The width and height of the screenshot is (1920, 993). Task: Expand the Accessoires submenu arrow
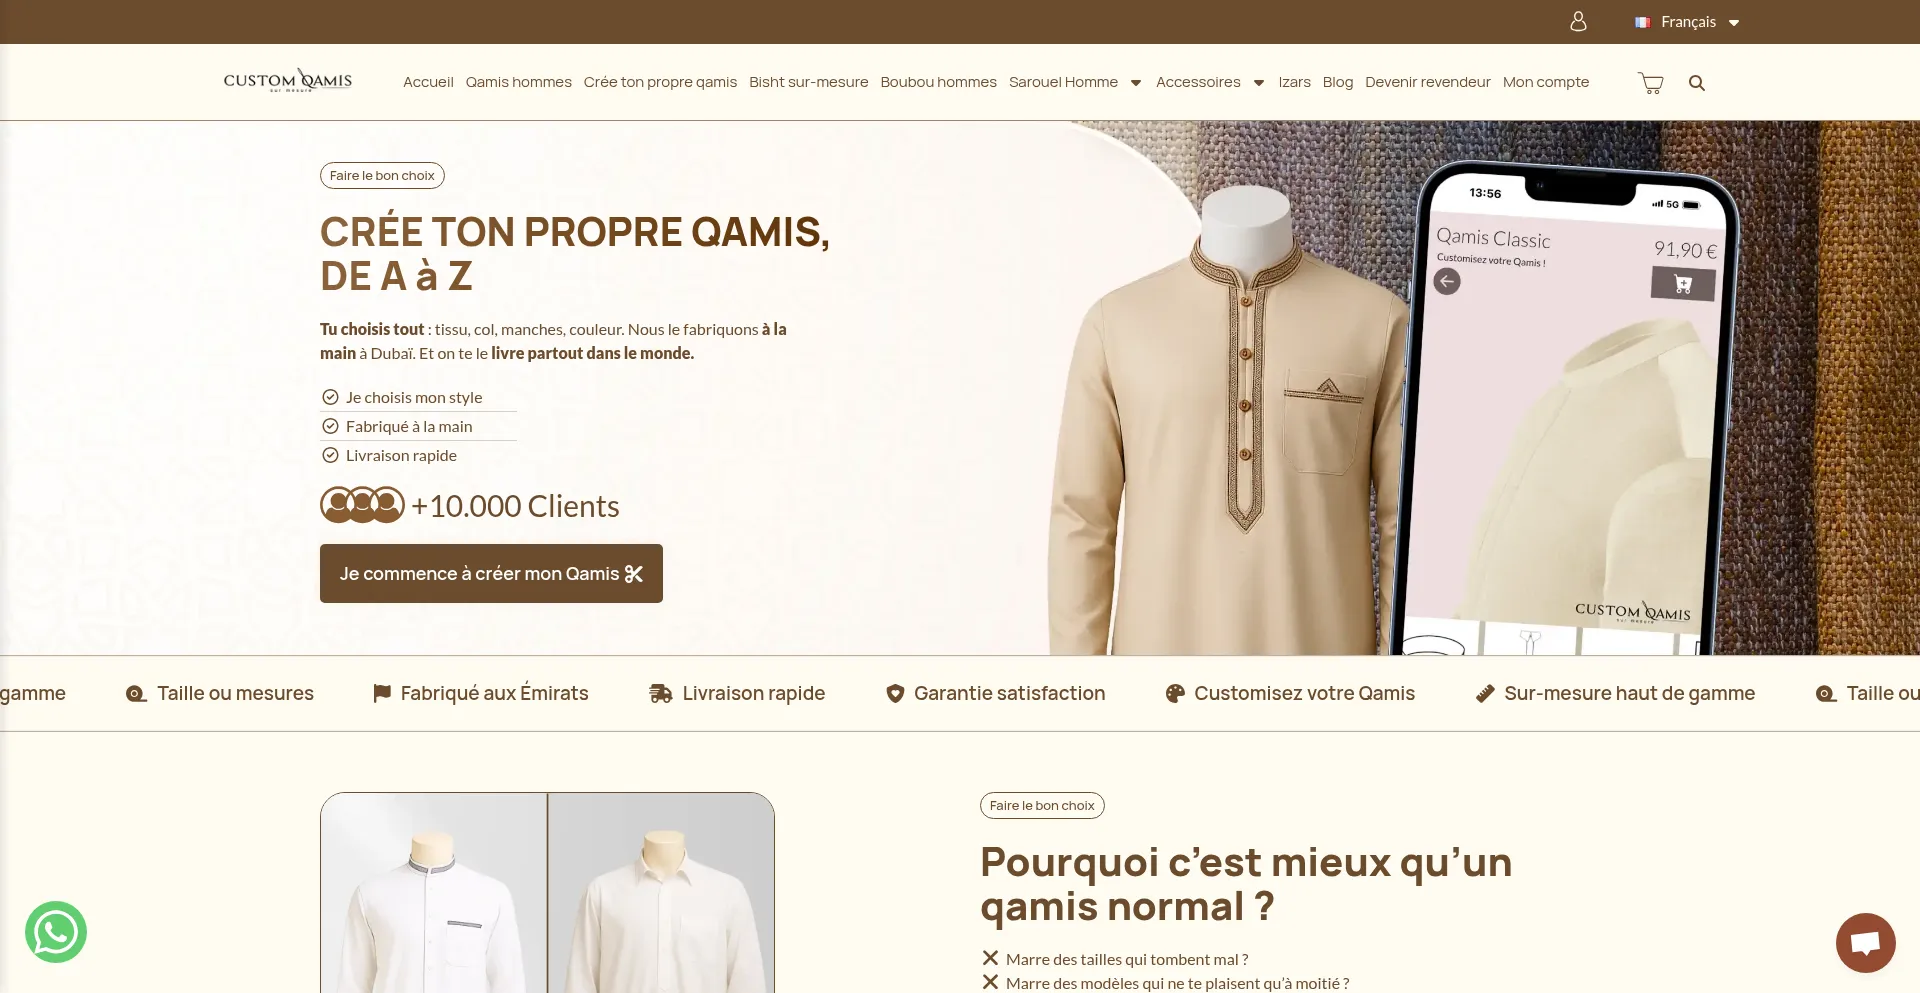(x=1259, y=83)
